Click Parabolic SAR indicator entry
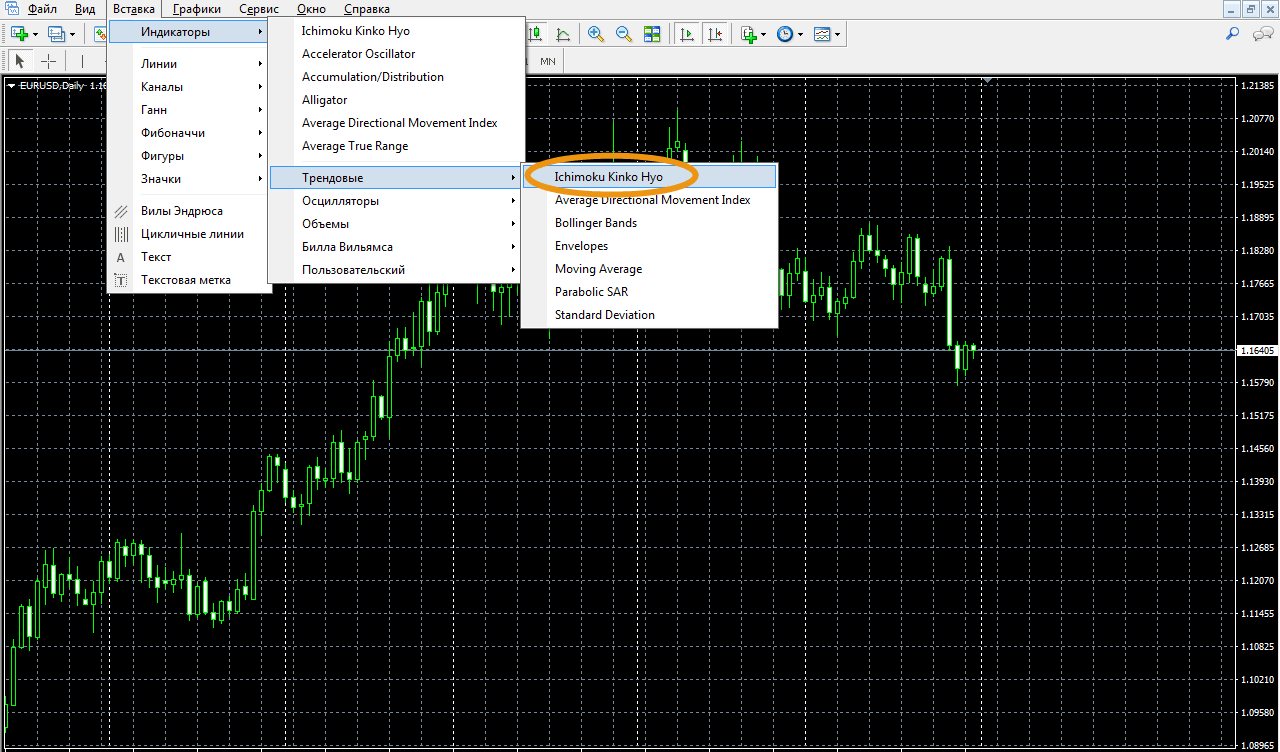 point(591,292)
